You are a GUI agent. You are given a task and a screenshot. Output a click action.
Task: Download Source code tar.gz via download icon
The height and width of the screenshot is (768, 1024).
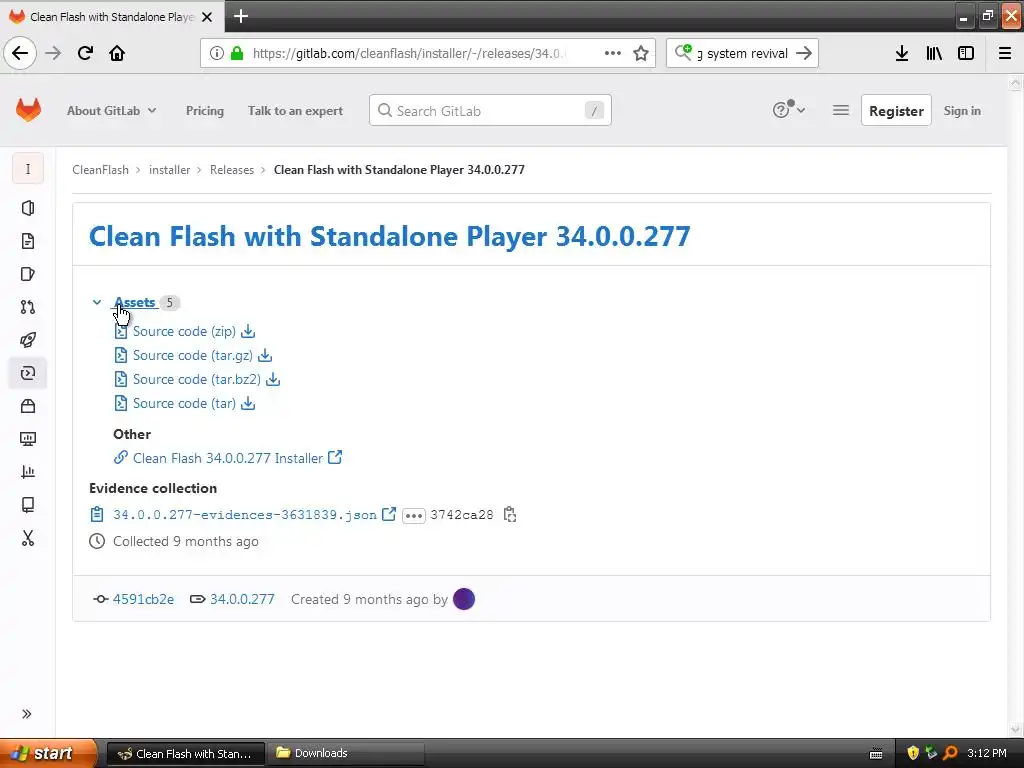265,355
